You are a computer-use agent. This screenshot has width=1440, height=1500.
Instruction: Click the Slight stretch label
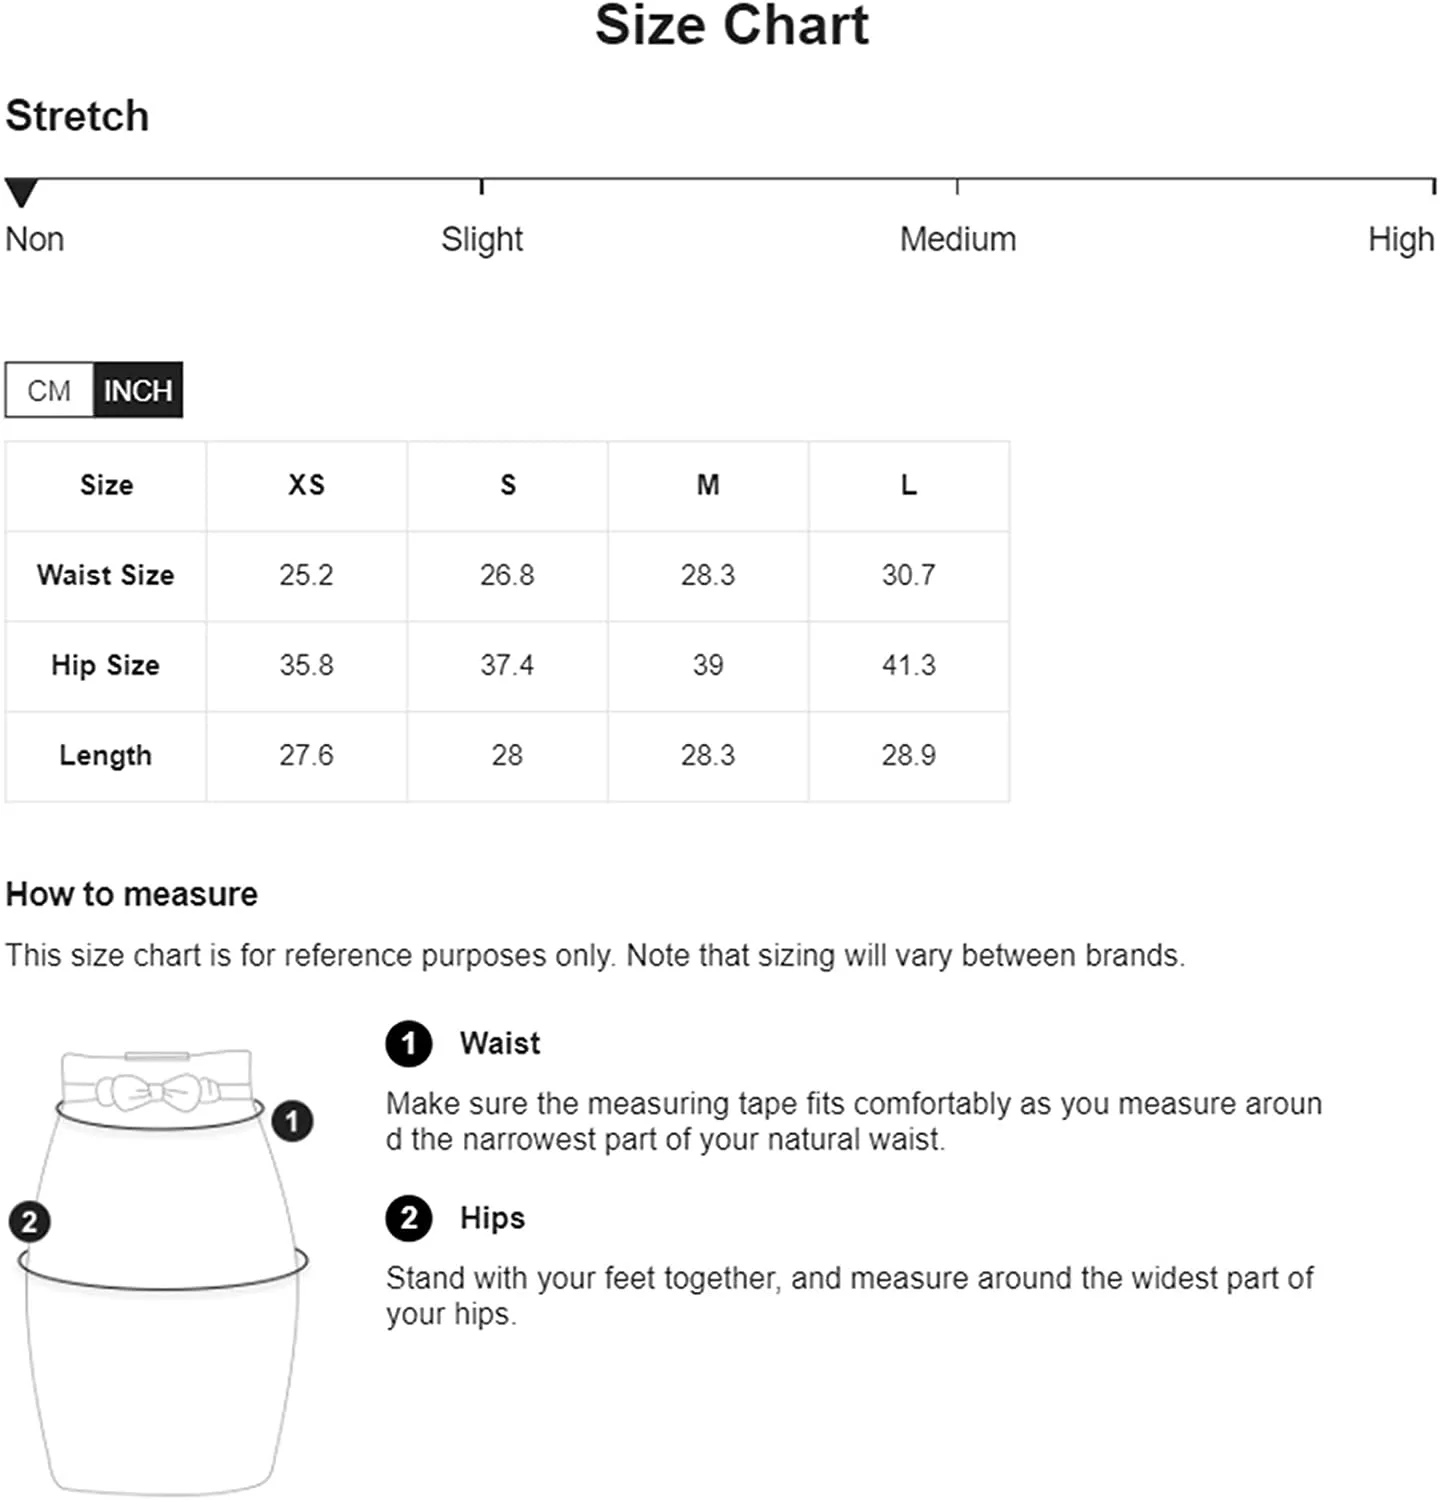pyautogui.click(x=482, y=240)
